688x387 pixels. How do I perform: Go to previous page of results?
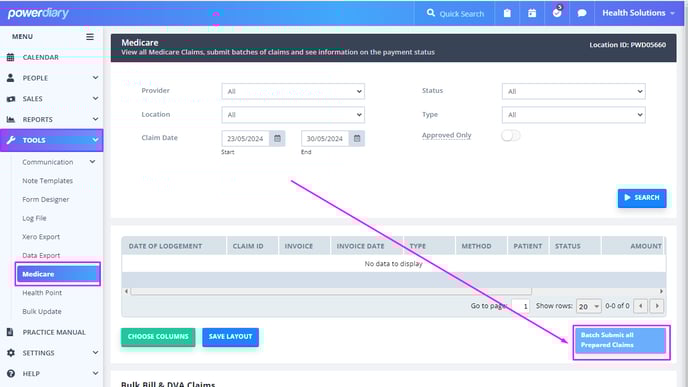point(641,306)
